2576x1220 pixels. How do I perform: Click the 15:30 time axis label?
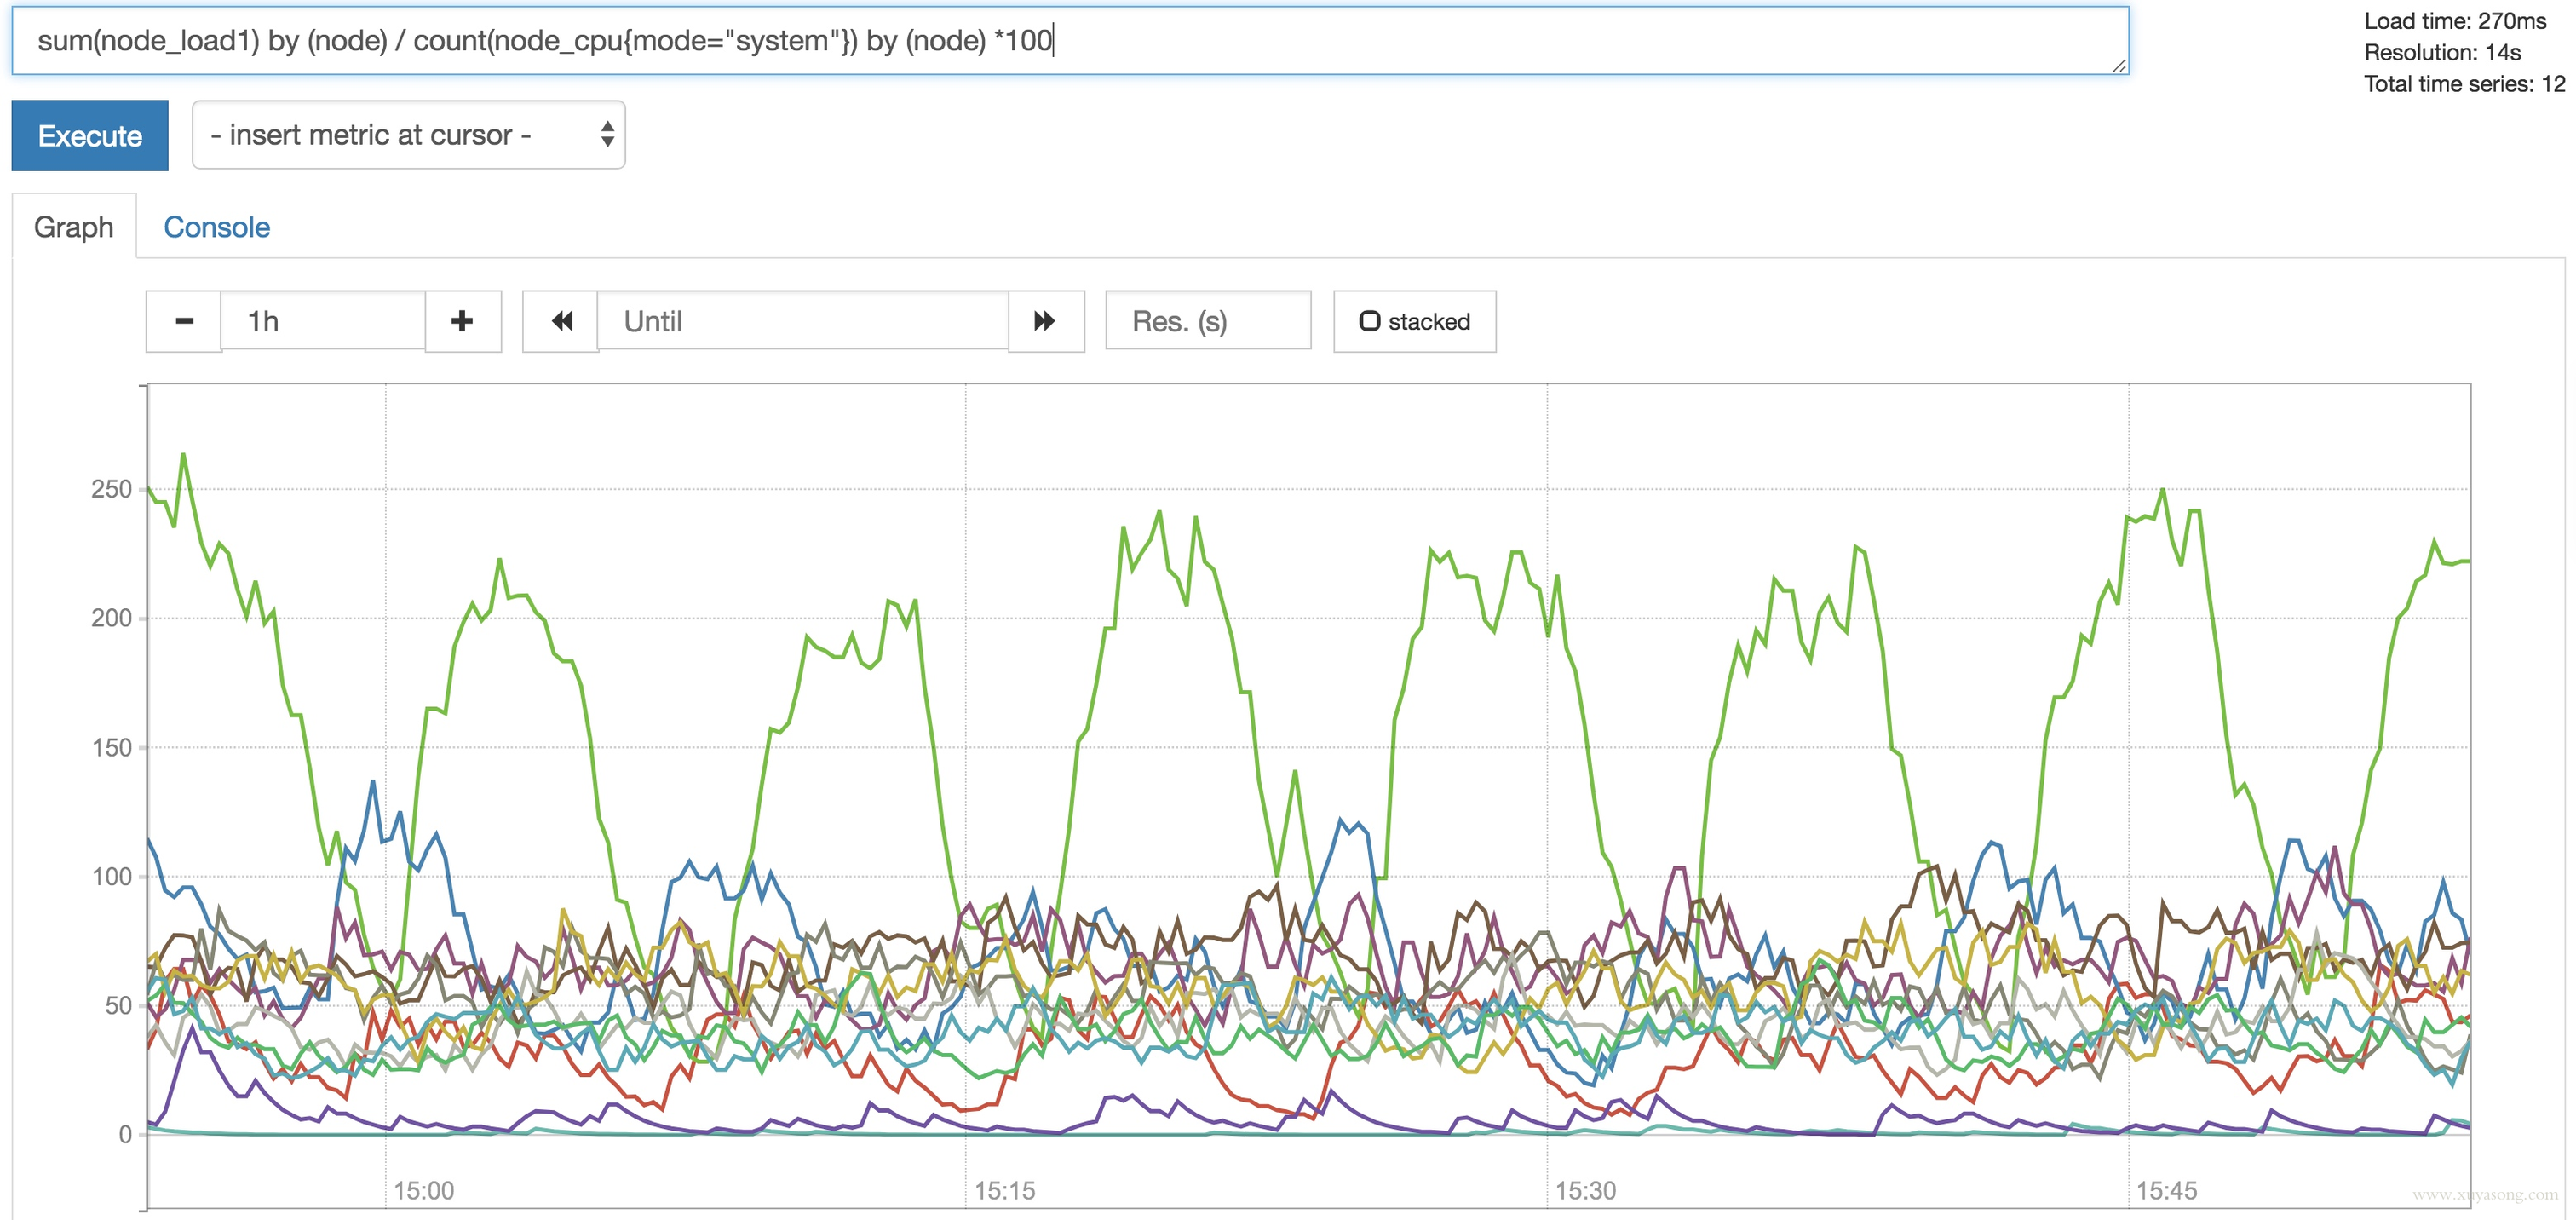point(1585,1190)
